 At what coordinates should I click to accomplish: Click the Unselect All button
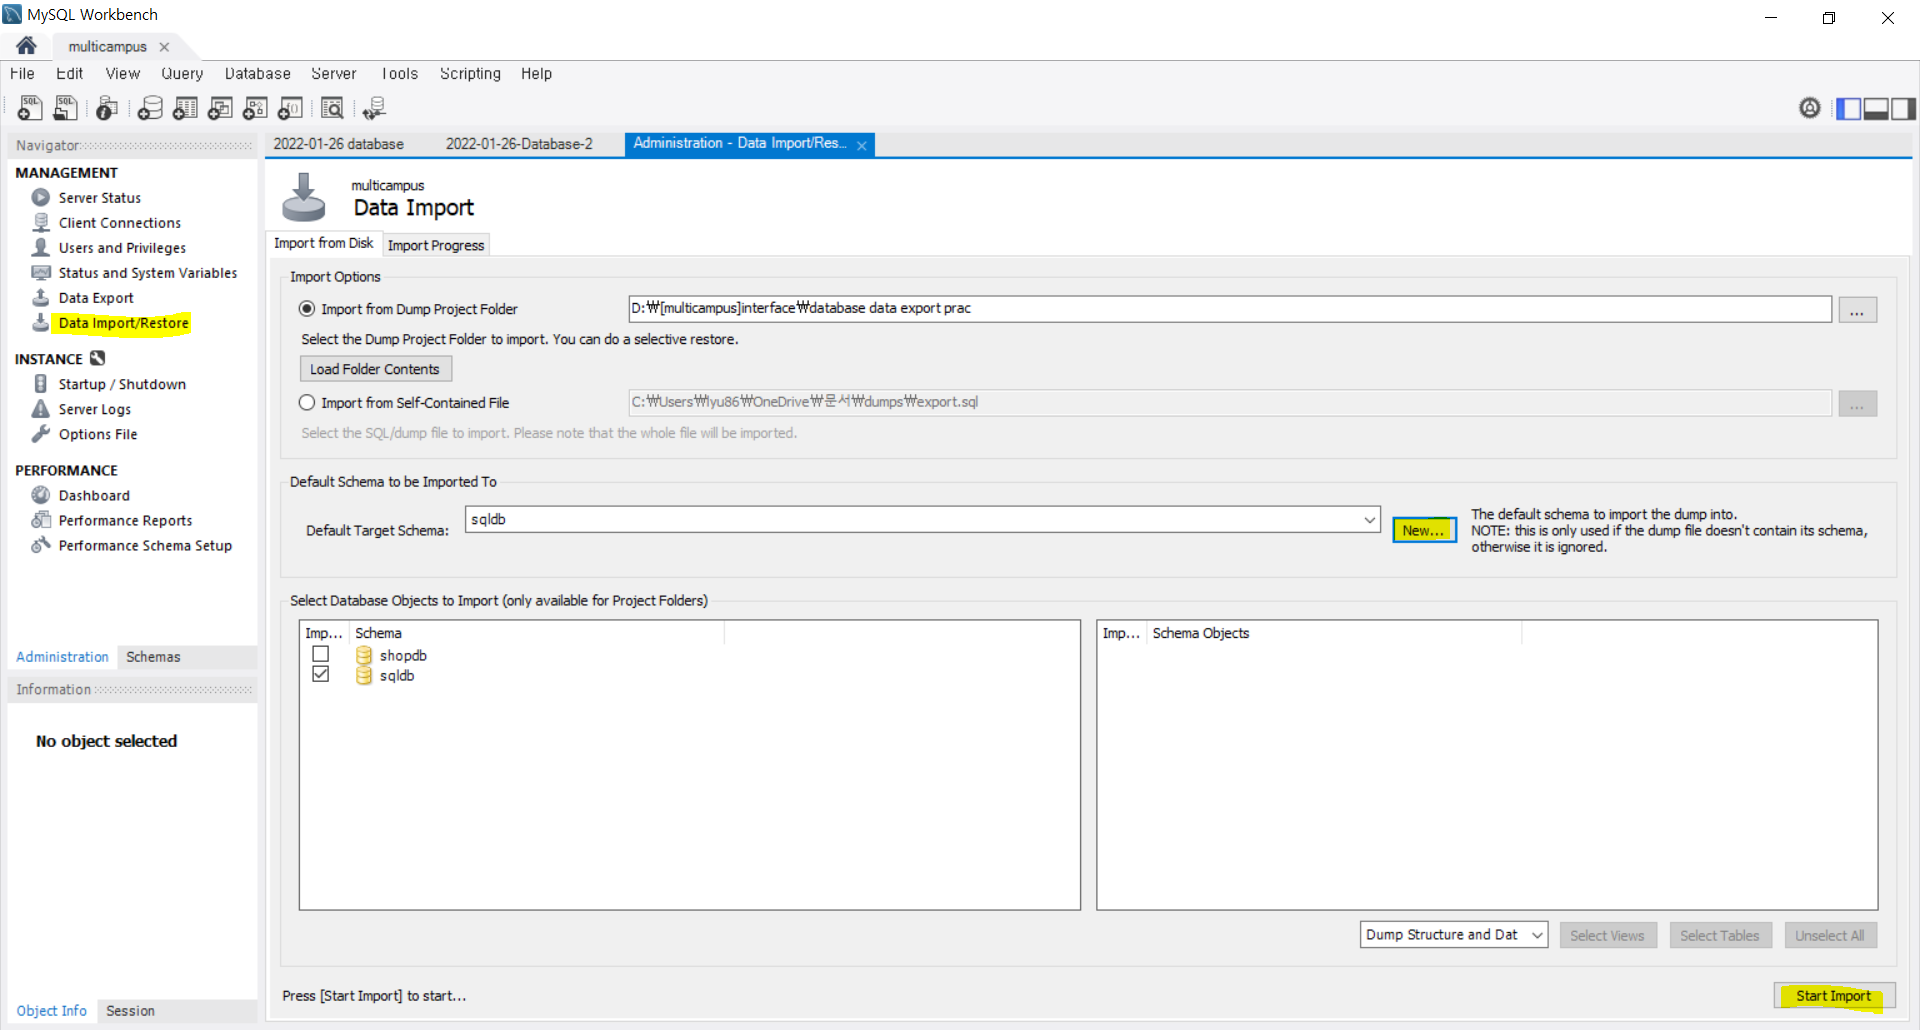(1829, 935)
